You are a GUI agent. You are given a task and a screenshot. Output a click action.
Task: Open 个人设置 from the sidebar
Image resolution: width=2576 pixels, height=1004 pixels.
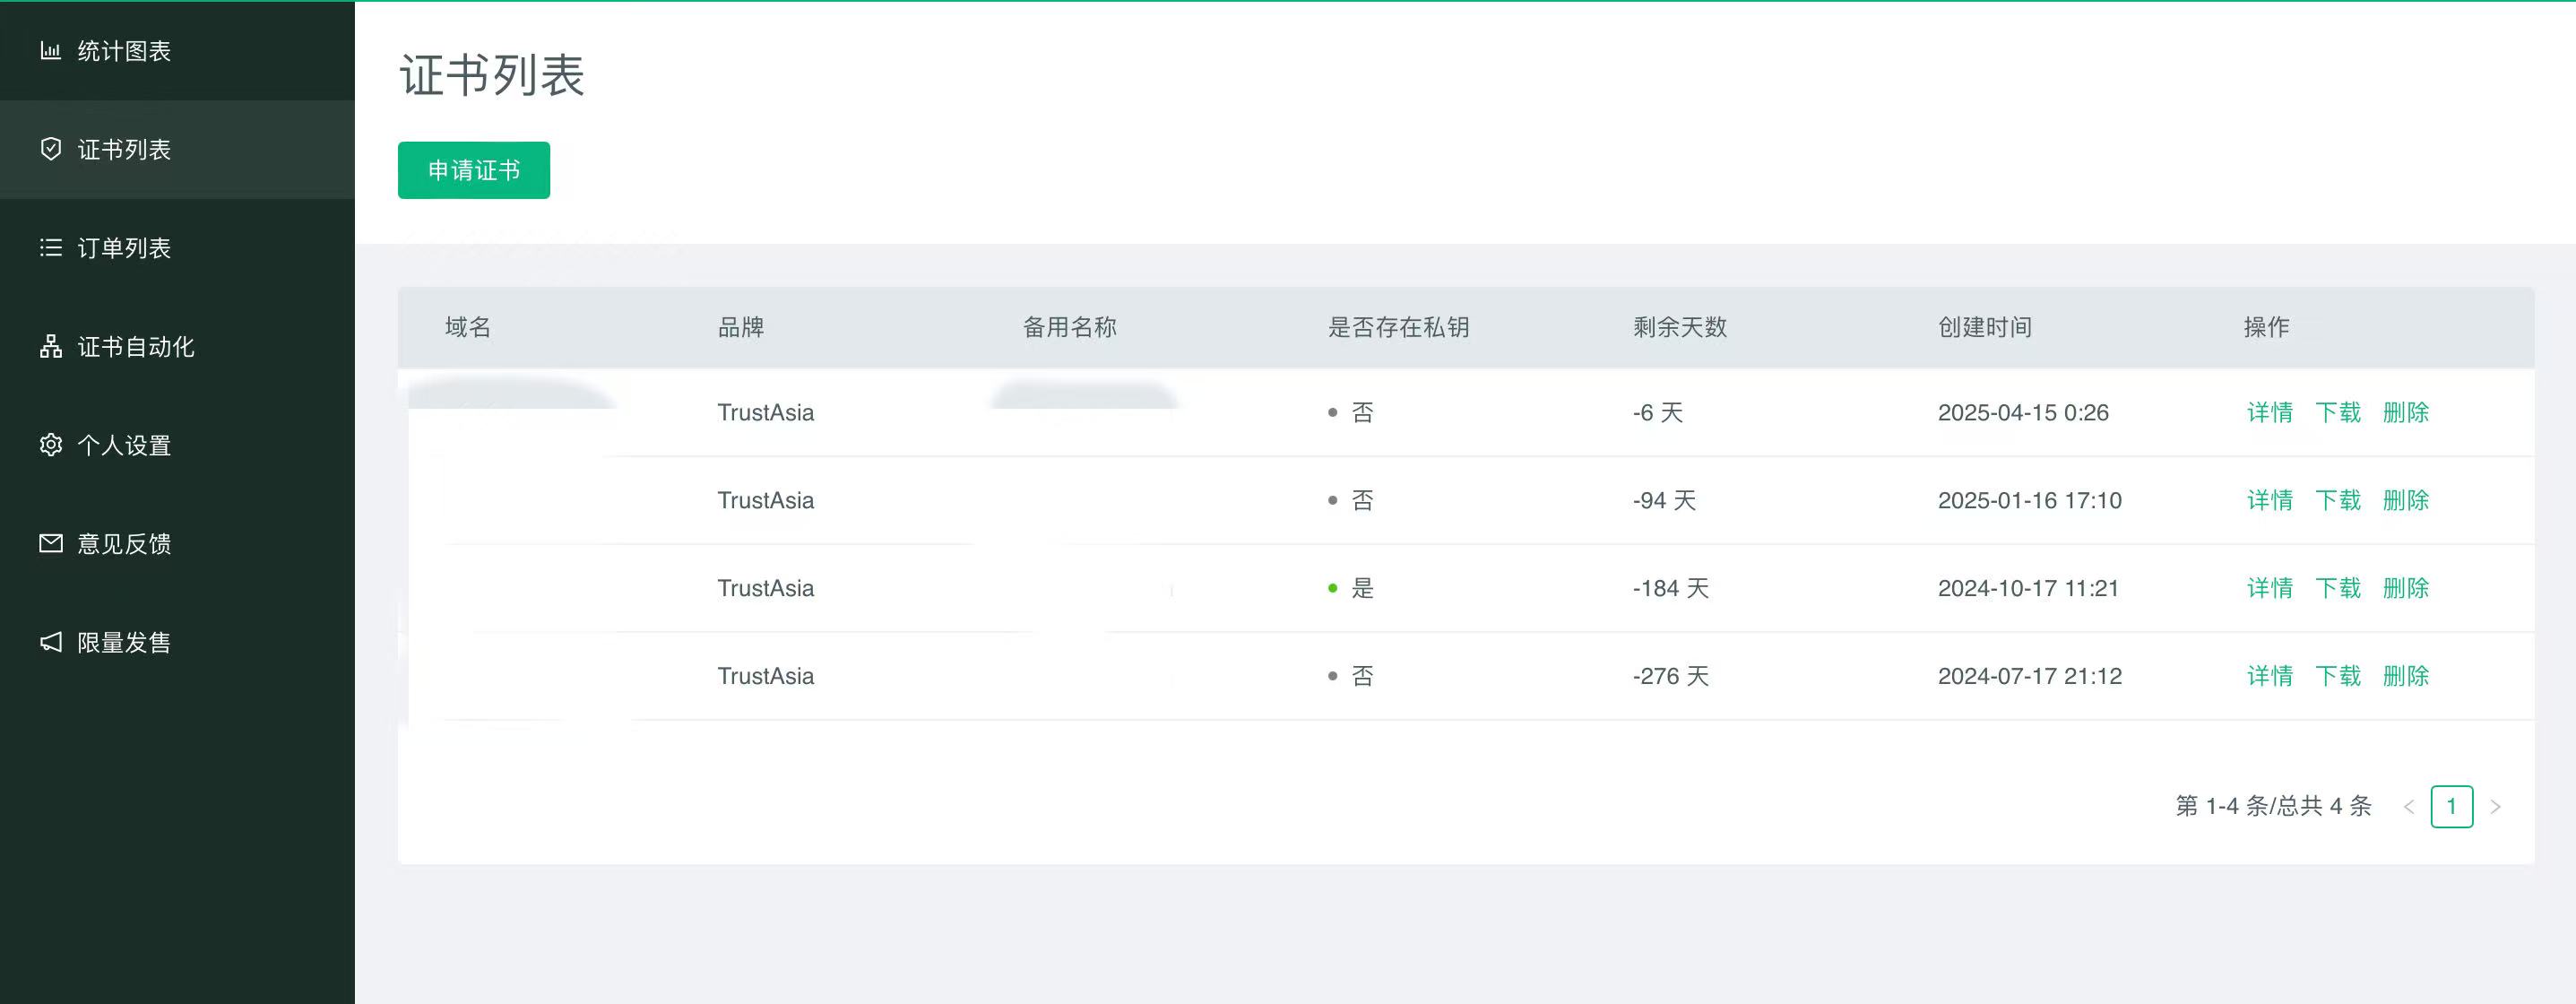[177, 445]
